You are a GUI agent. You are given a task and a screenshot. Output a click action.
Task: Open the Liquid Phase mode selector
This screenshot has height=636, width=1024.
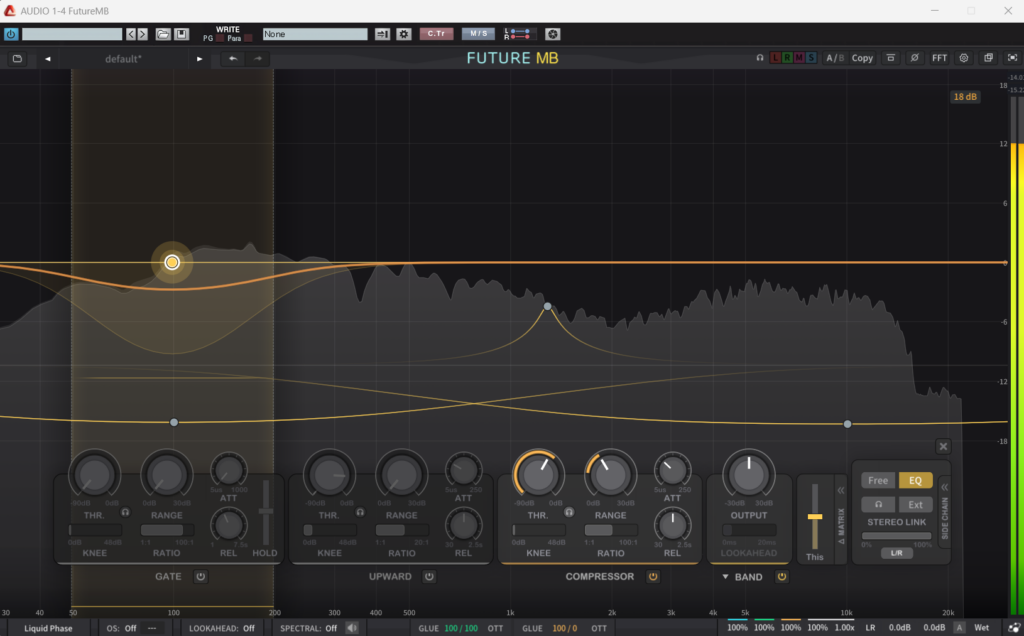(x=48, y=628)
